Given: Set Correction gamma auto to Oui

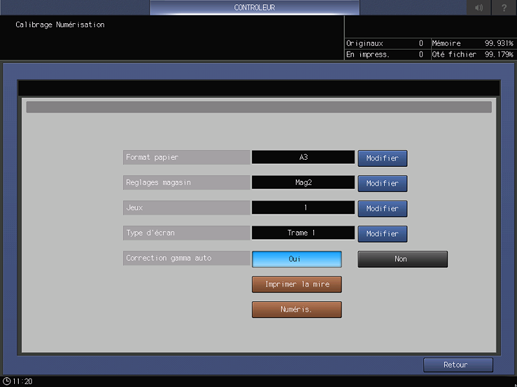Looking at the screenshot, I should tap(297, 259).
